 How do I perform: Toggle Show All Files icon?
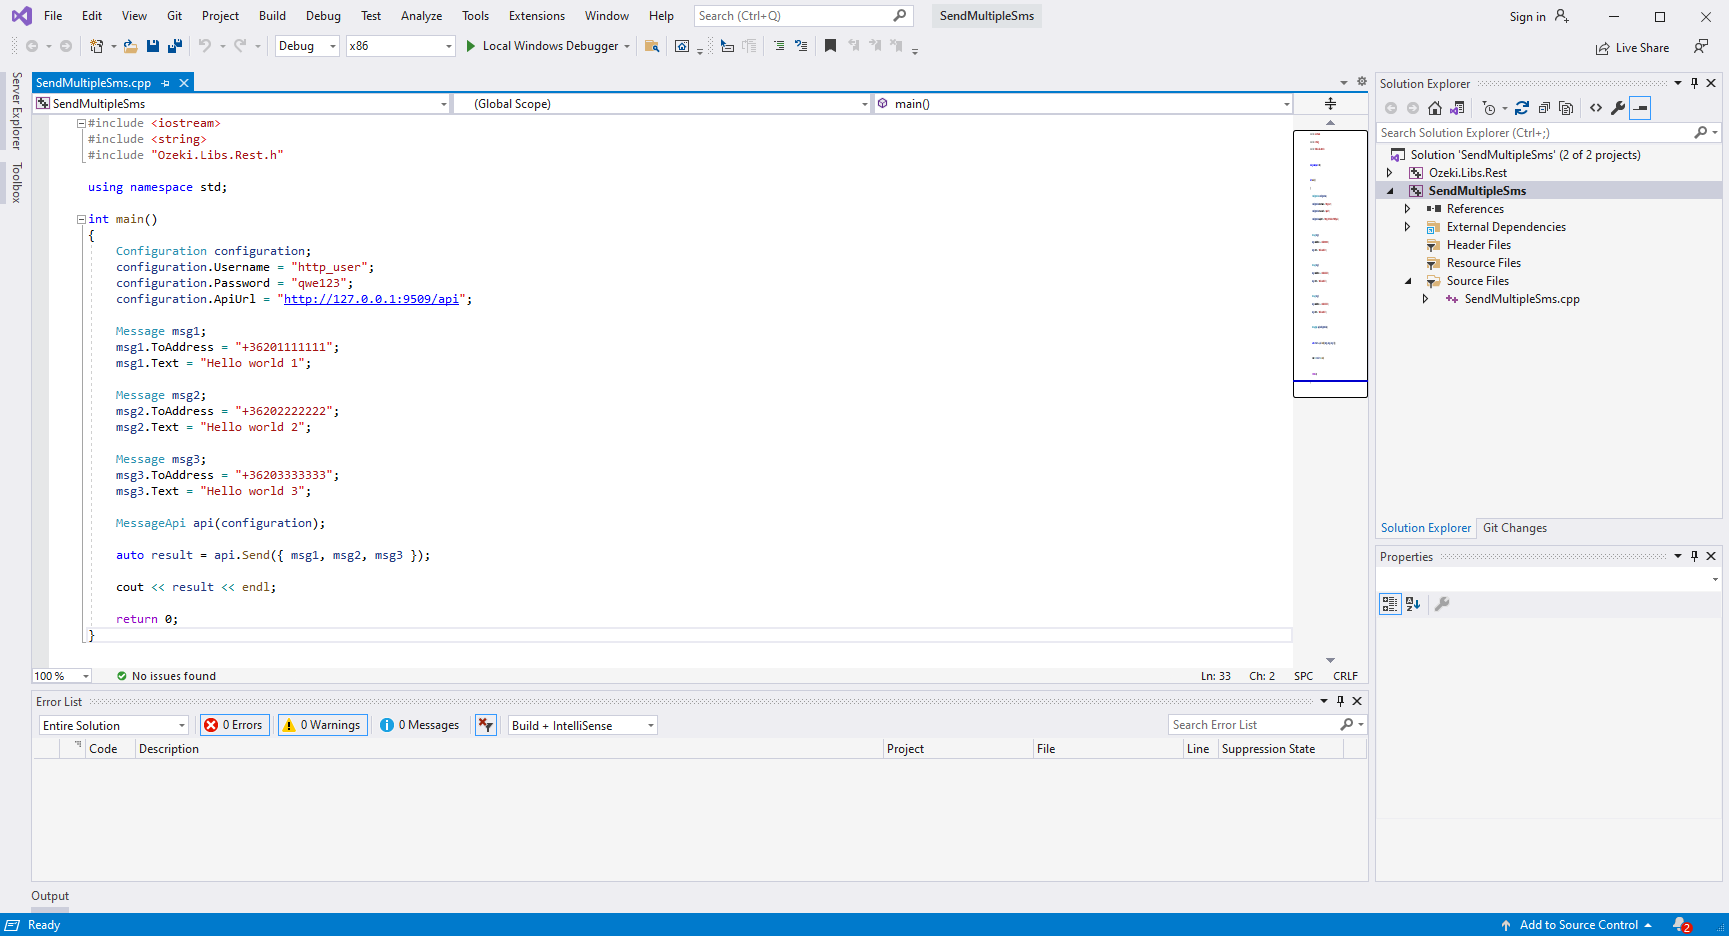pyautogui.click(x=1566, y=108)
